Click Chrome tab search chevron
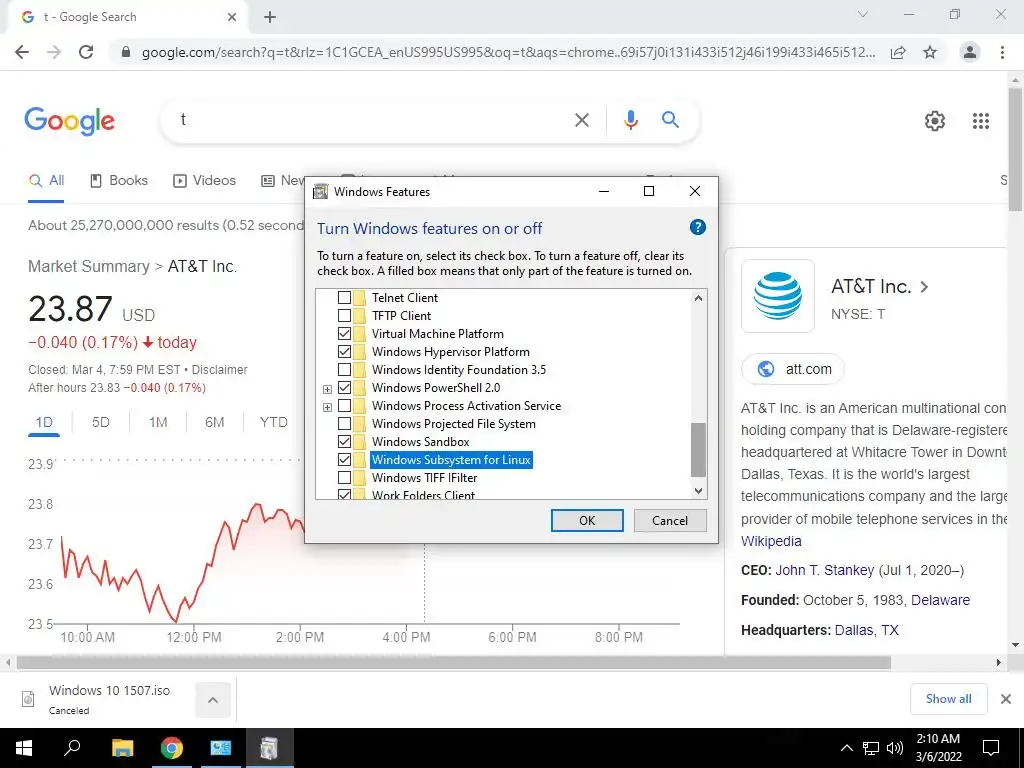 [x=863, y=14]
